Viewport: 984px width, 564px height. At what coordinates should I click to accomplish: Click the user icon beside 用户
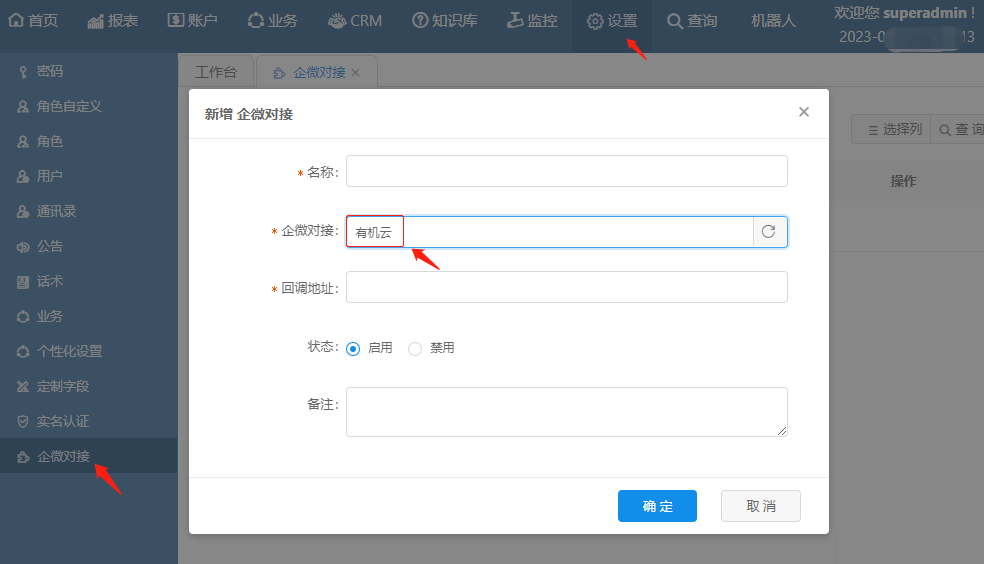23,176
